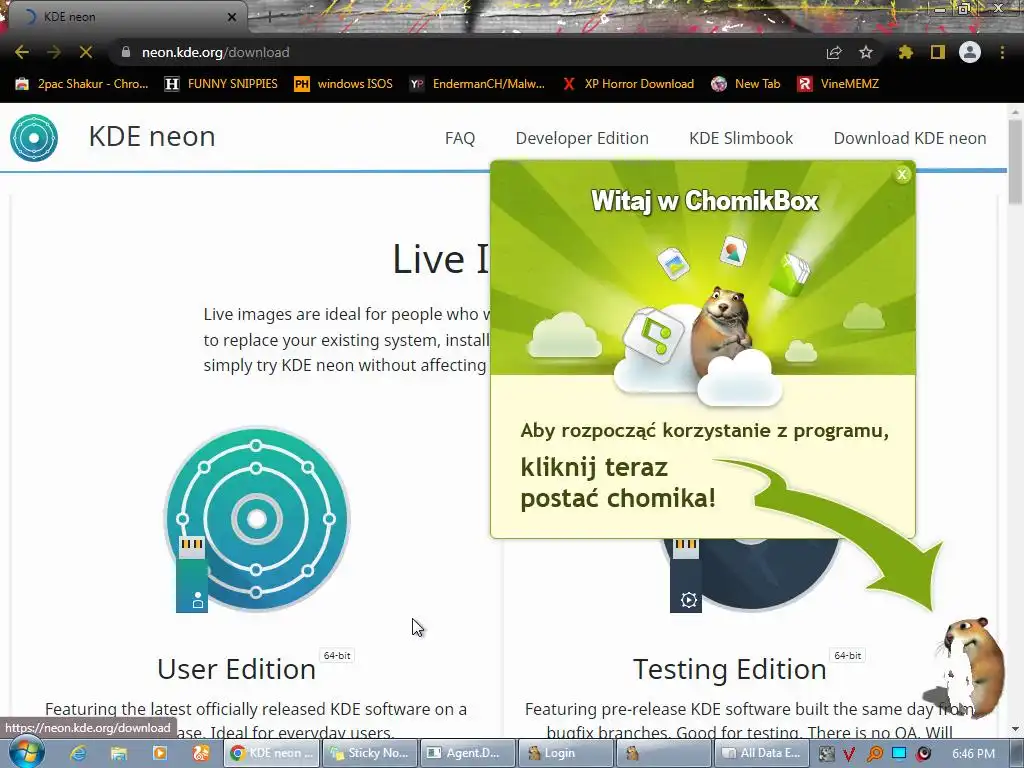Switch to All Data E... taskbar button

(762, 753)
